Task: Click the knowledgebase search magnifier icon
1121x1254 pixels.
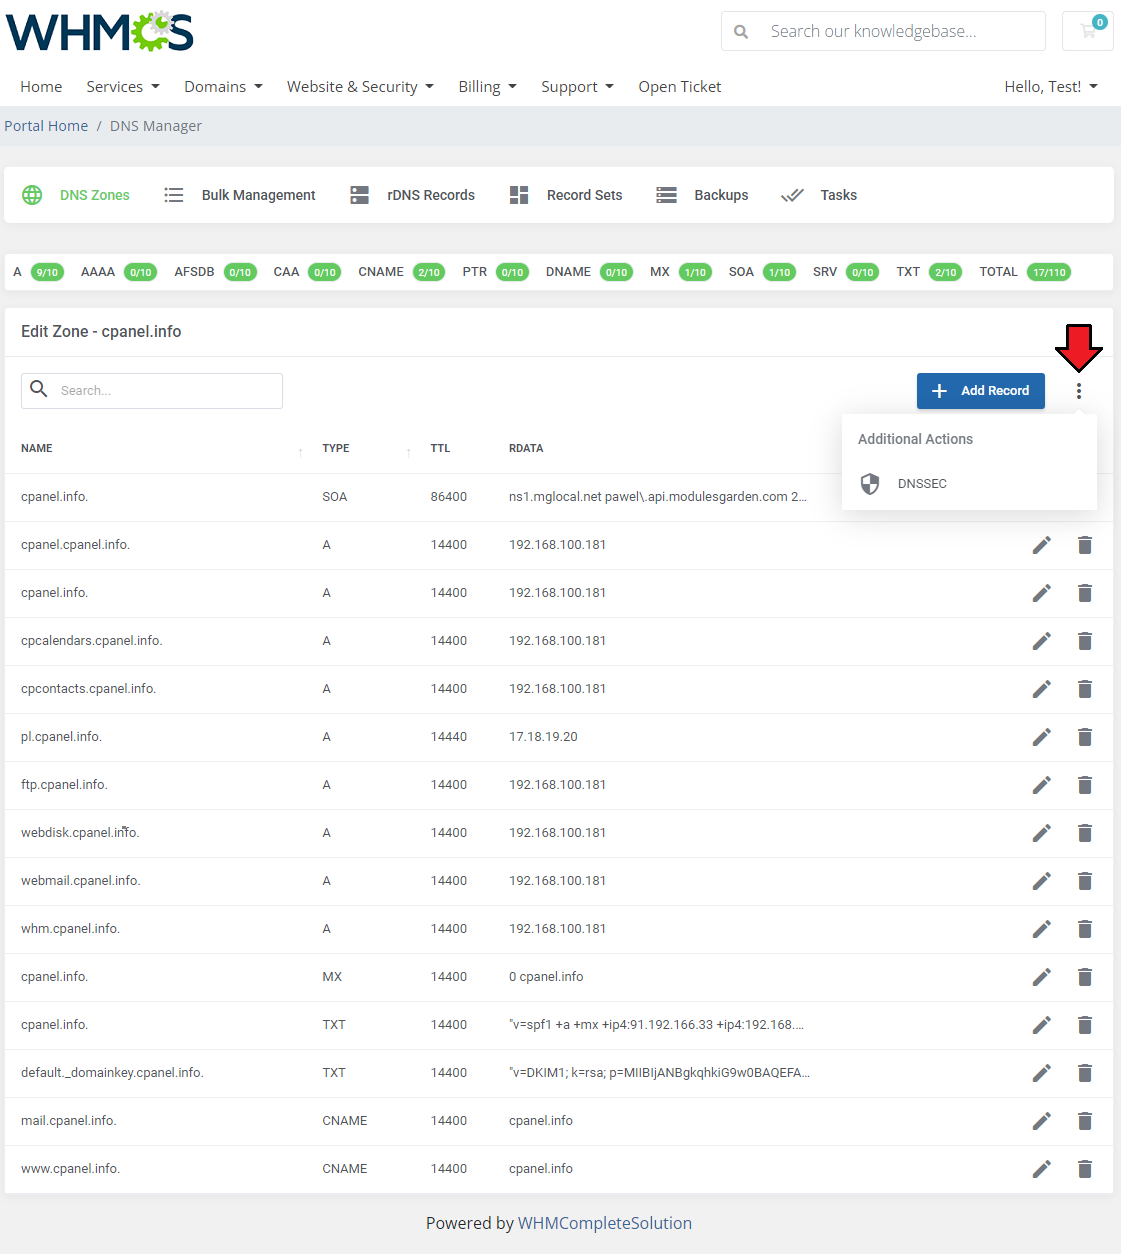Action: (x=741, y=32)
